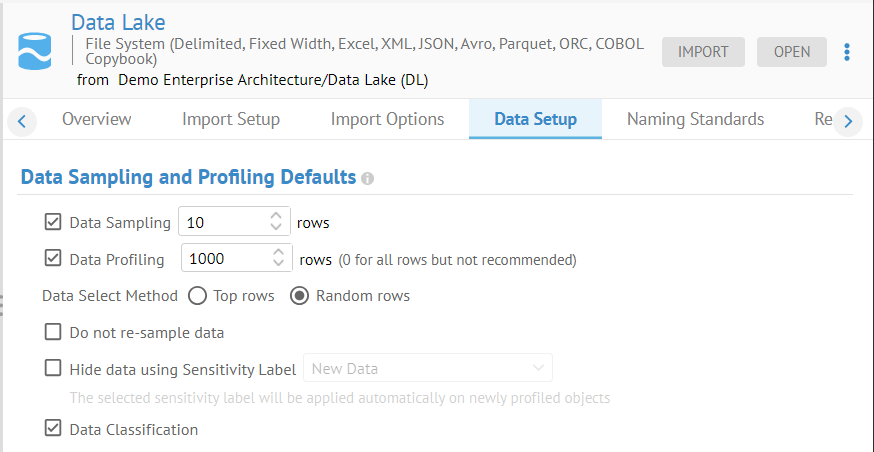Go to the Naming Standards tab
The width and height of the screenshot is (874, 452).
tap(695, 119)
